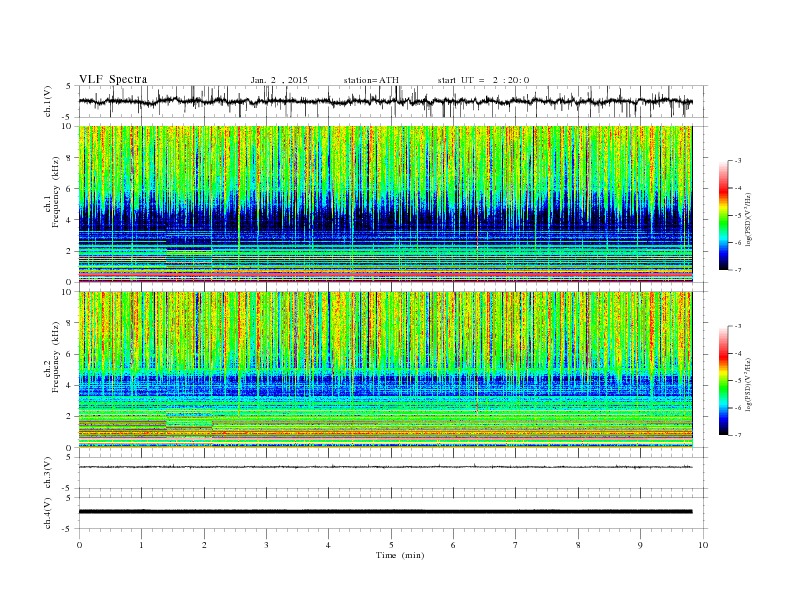Click the ch.3 voltage trace line
Viewport: 792px width, 612px height.
click(385, 467)
